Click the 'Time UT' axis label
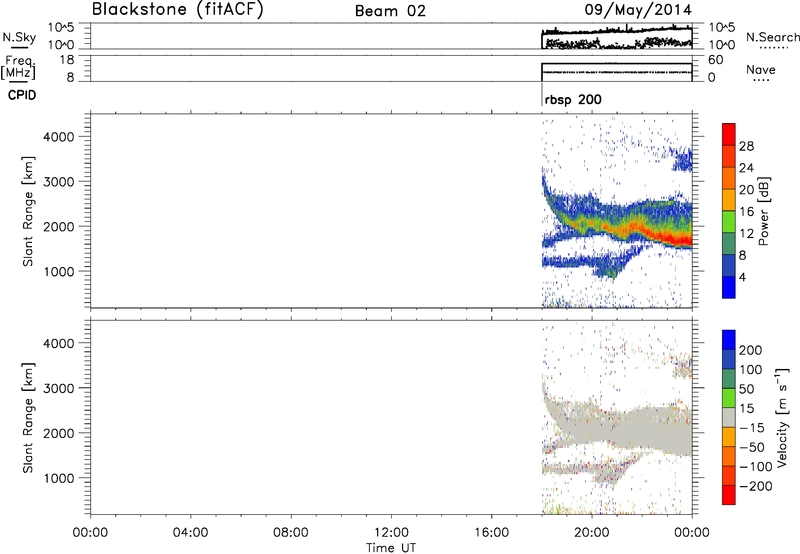Viewport: 800px width, 554px height. pos(391,548)
